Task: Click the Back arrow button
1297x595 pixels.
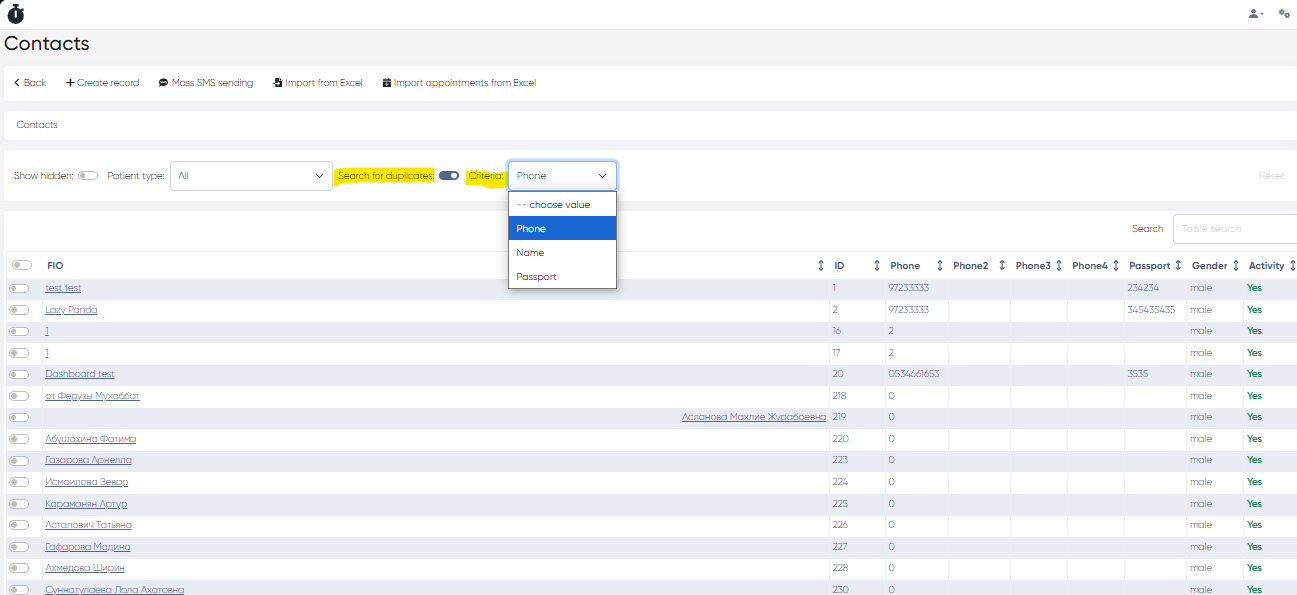Action: click(x=30, y=83)
